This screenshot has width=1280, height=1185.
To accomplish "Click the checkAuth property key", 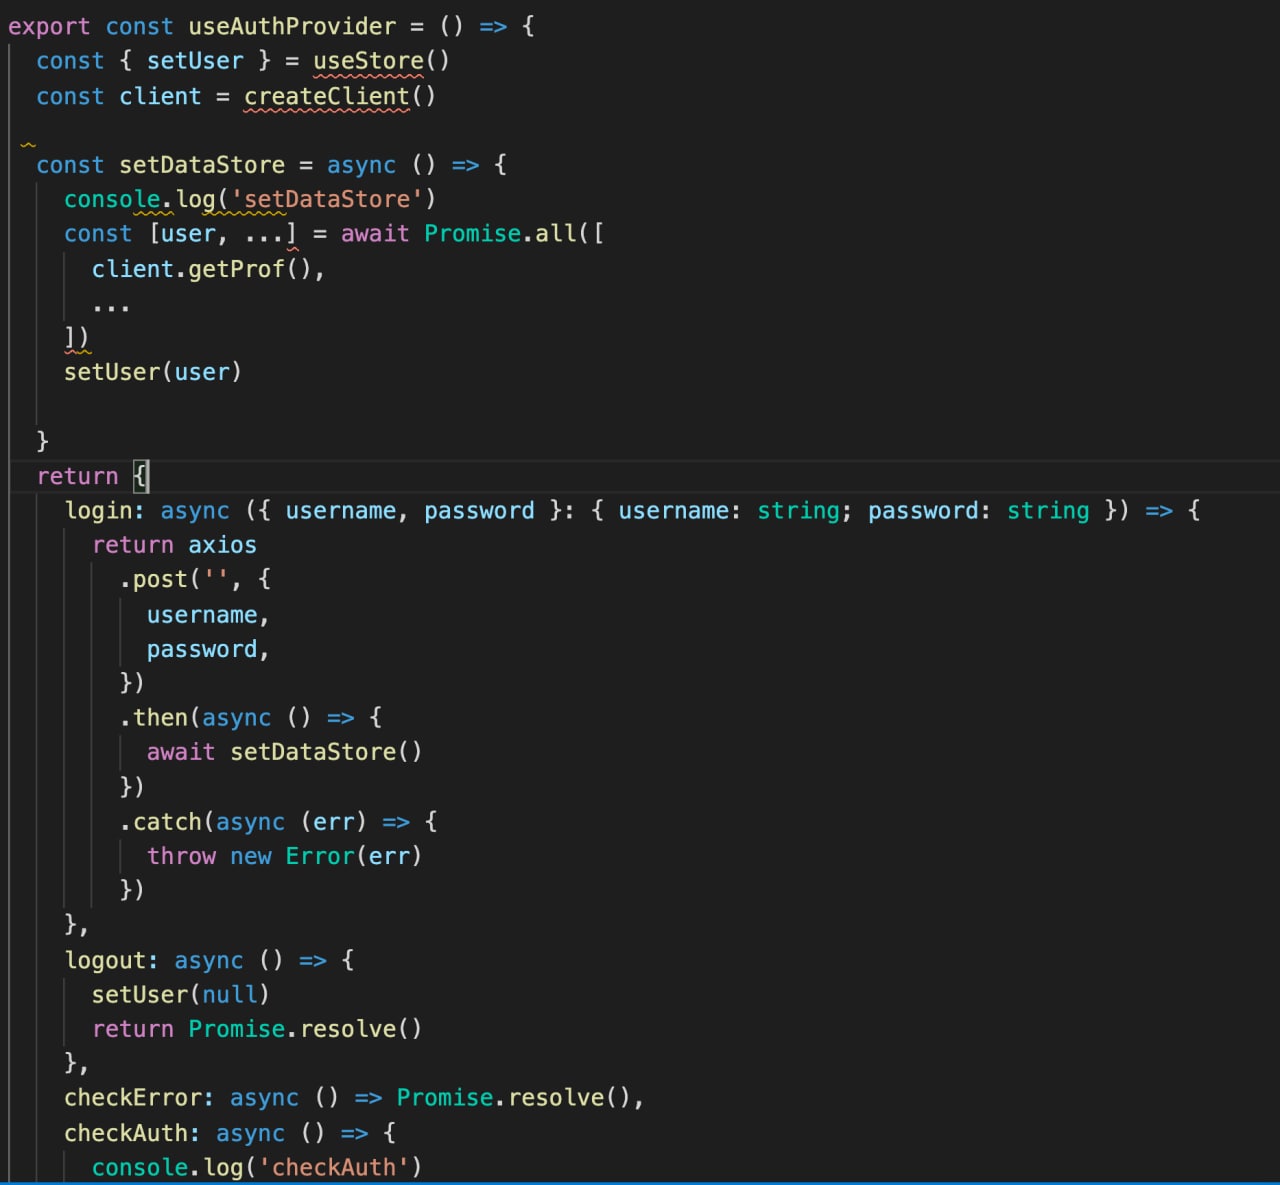I will tap(125, 1133).
